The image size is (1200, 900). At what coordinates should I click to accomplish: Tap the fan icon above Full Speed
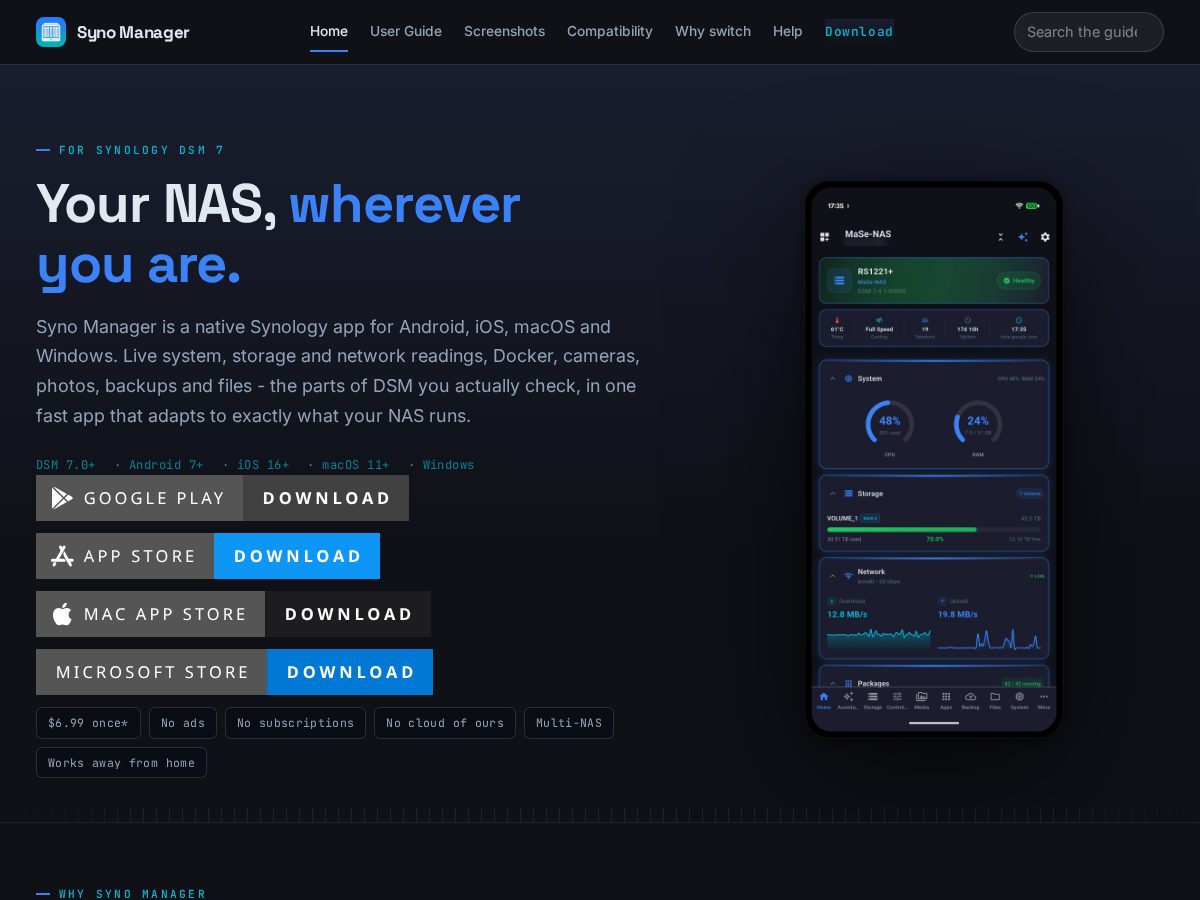pyautogui.click(x=879, y=320)
